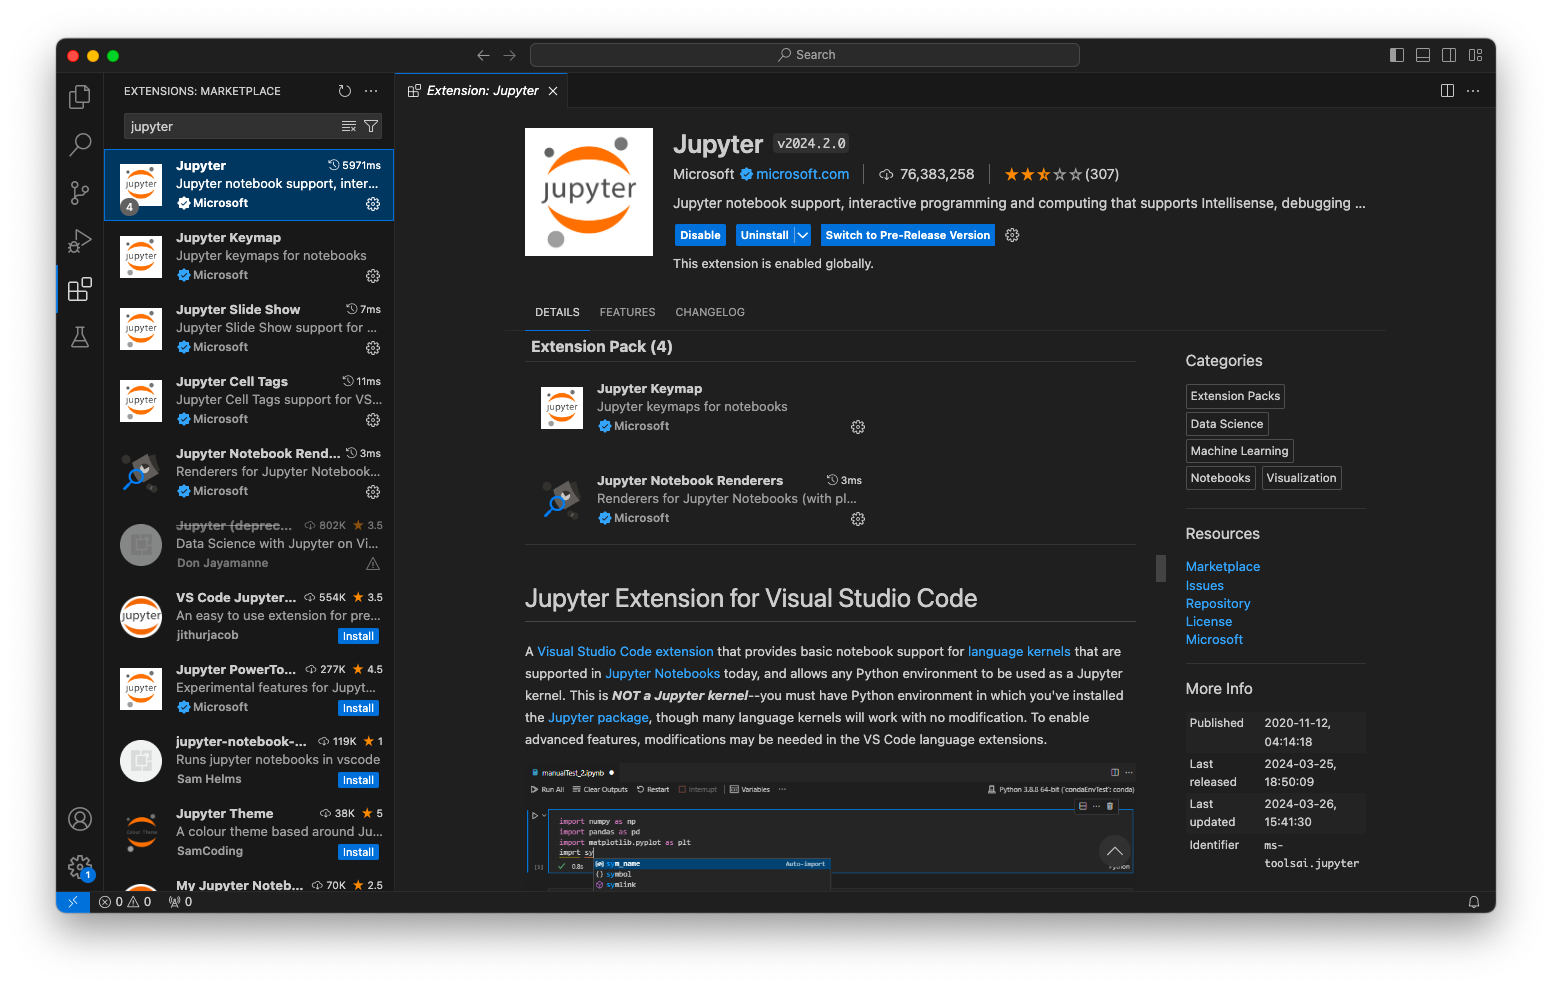Open the filter funnel in the extensions search bar

371,126
